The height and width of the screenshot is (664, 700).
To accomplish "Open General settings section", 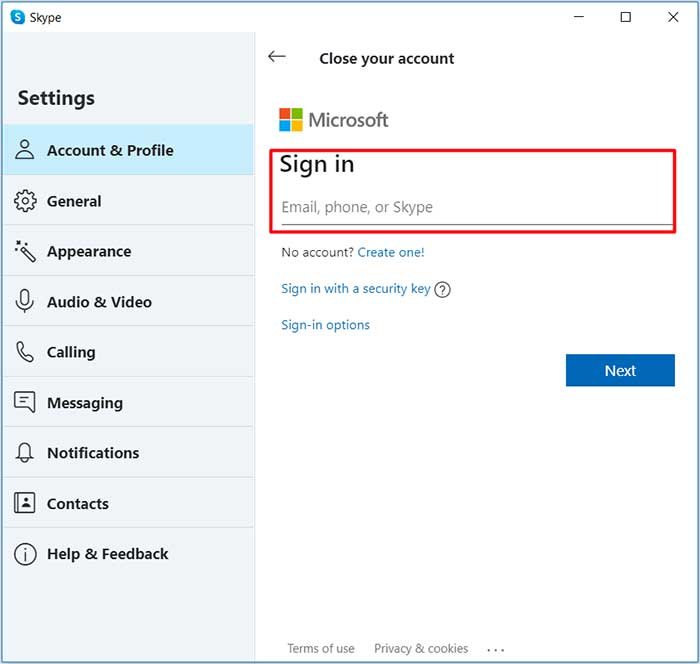I will (x=129, y=200).
